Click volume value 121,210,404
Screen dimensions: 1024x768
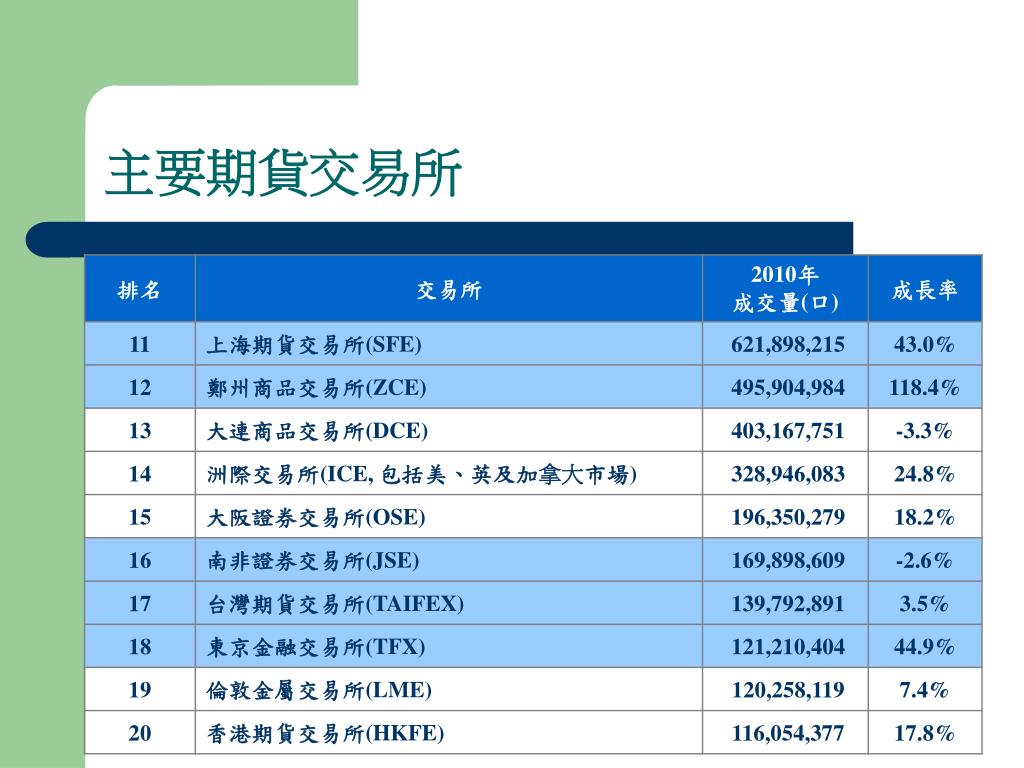788,646
